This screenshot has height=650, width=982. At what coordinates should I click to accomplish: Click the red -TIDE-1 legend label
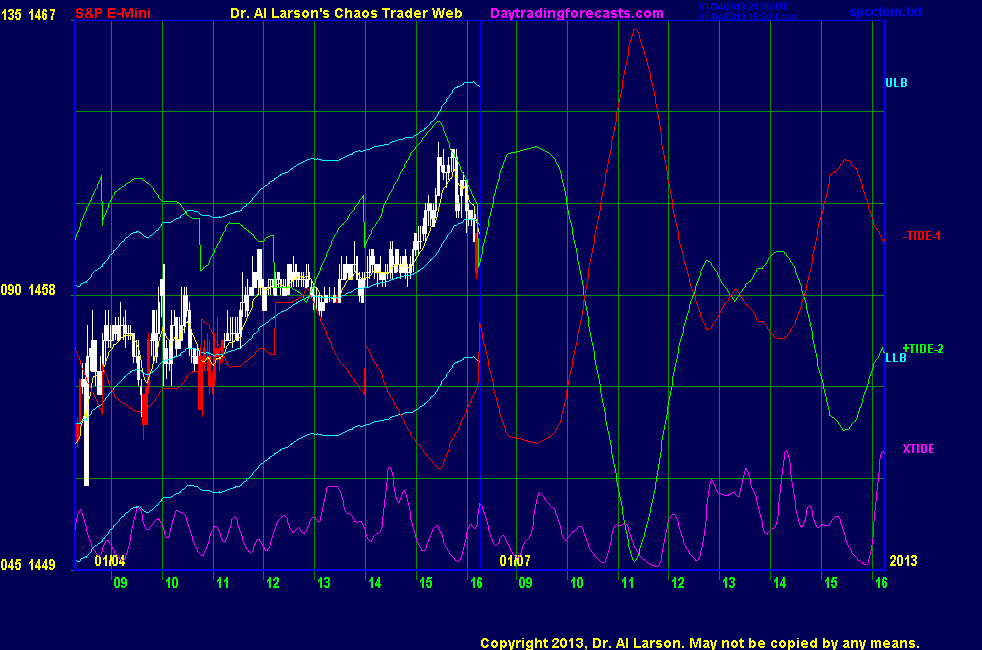click(x=921, y=236)
